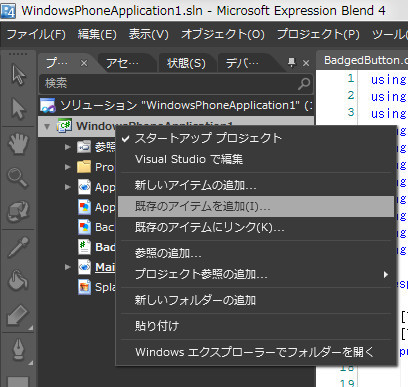The height and width of the screenshot is (387, 408).
Task: Open the ファイル(F) menu
Action: (36, 34)
